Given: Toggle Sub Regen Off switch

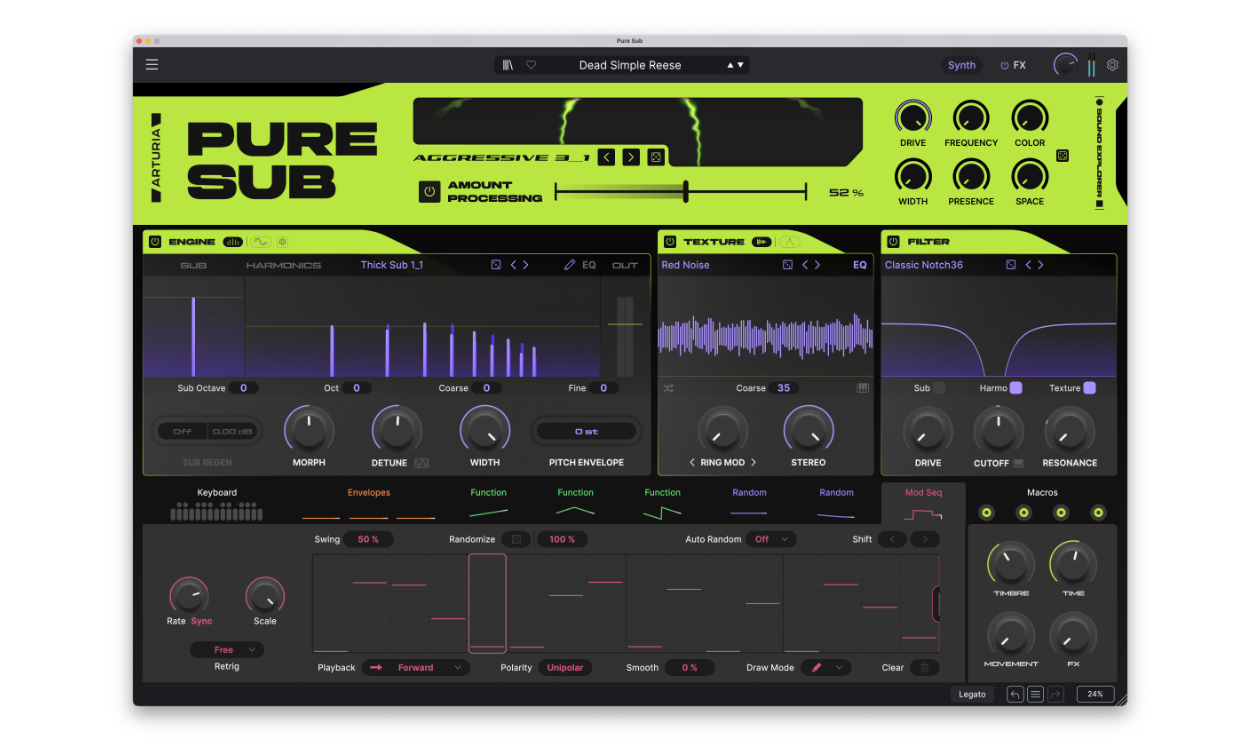Looking at the screenshot, I should [182, 431].
